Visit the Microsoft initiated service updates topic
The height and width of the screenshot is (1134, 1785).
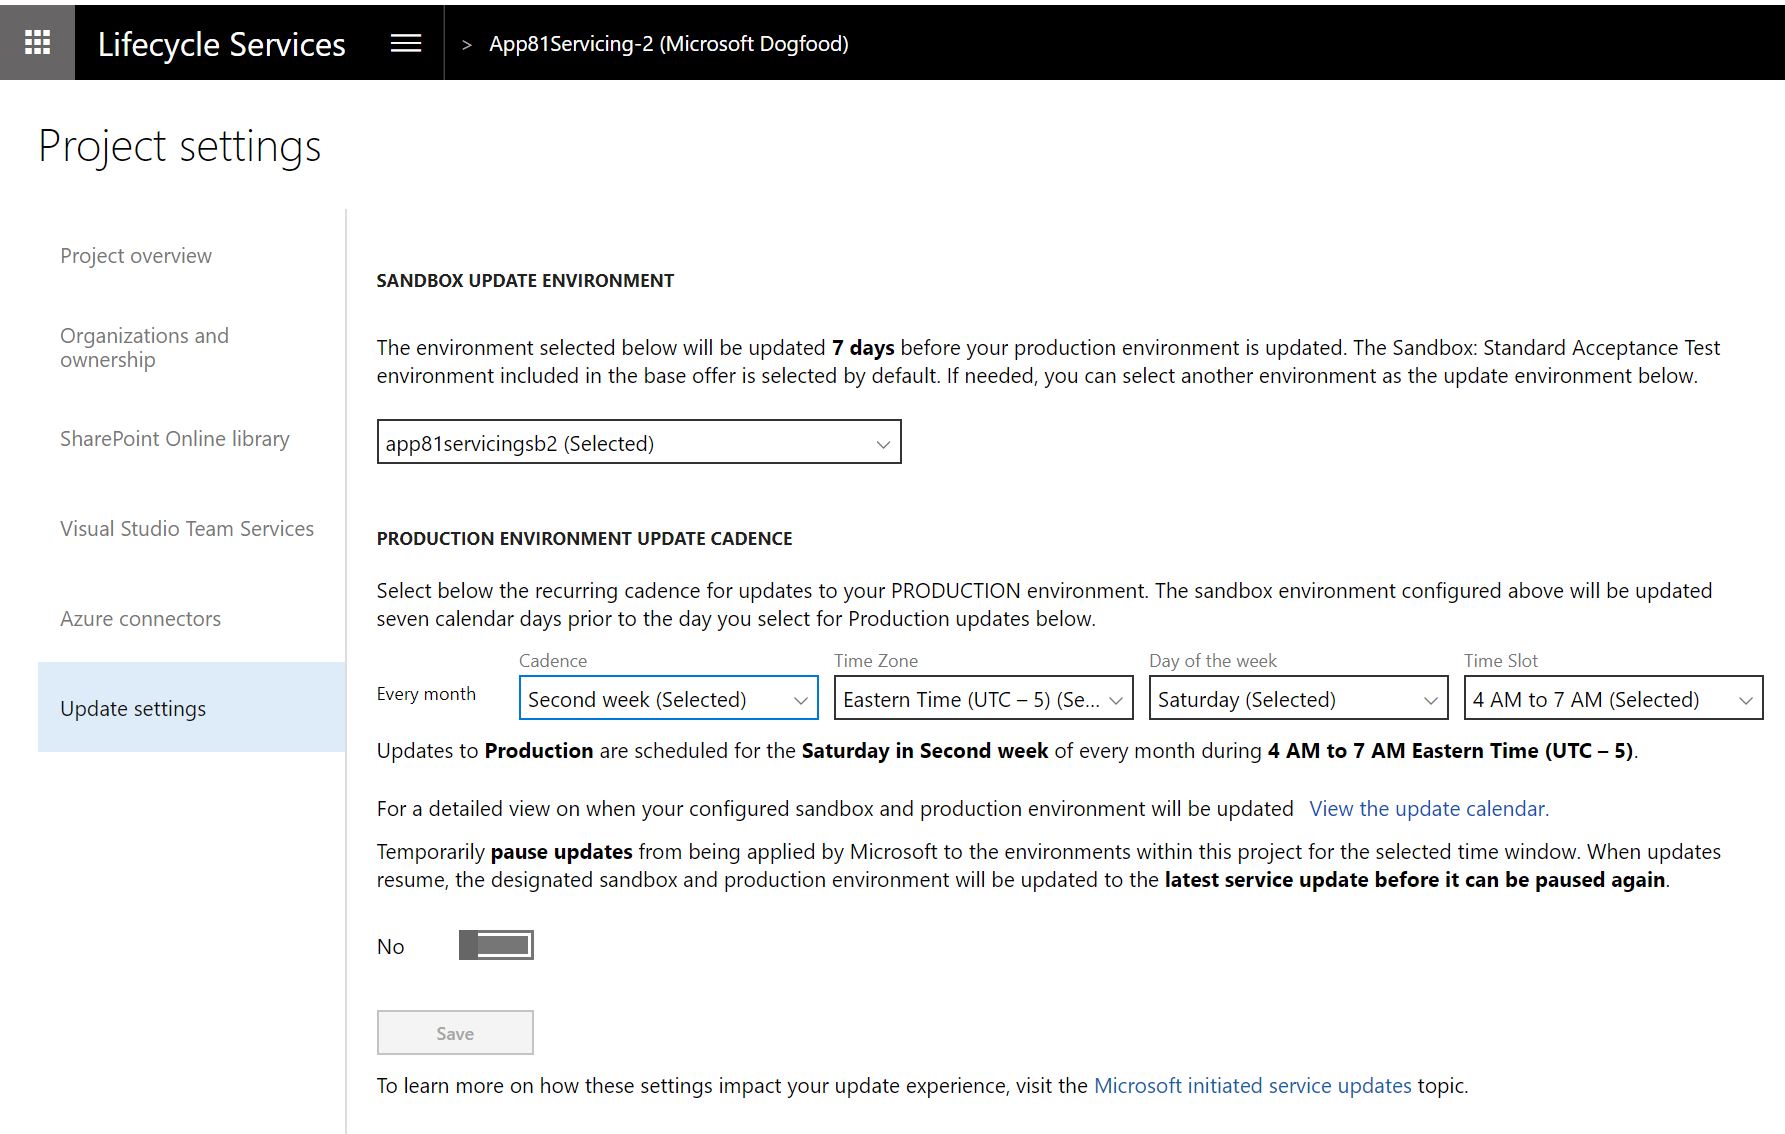click(1253, 1085)
